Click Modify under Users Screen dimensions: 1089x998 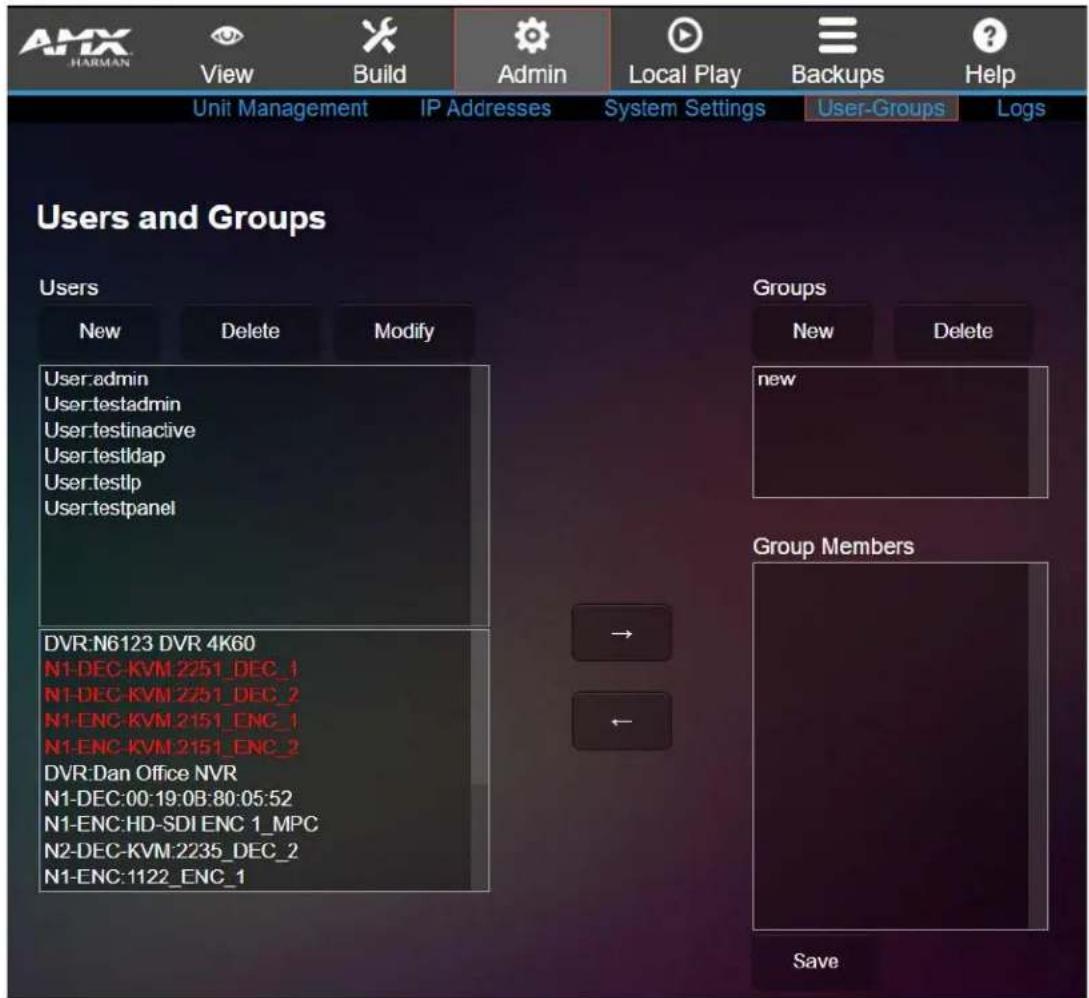[x=404, y=331]
